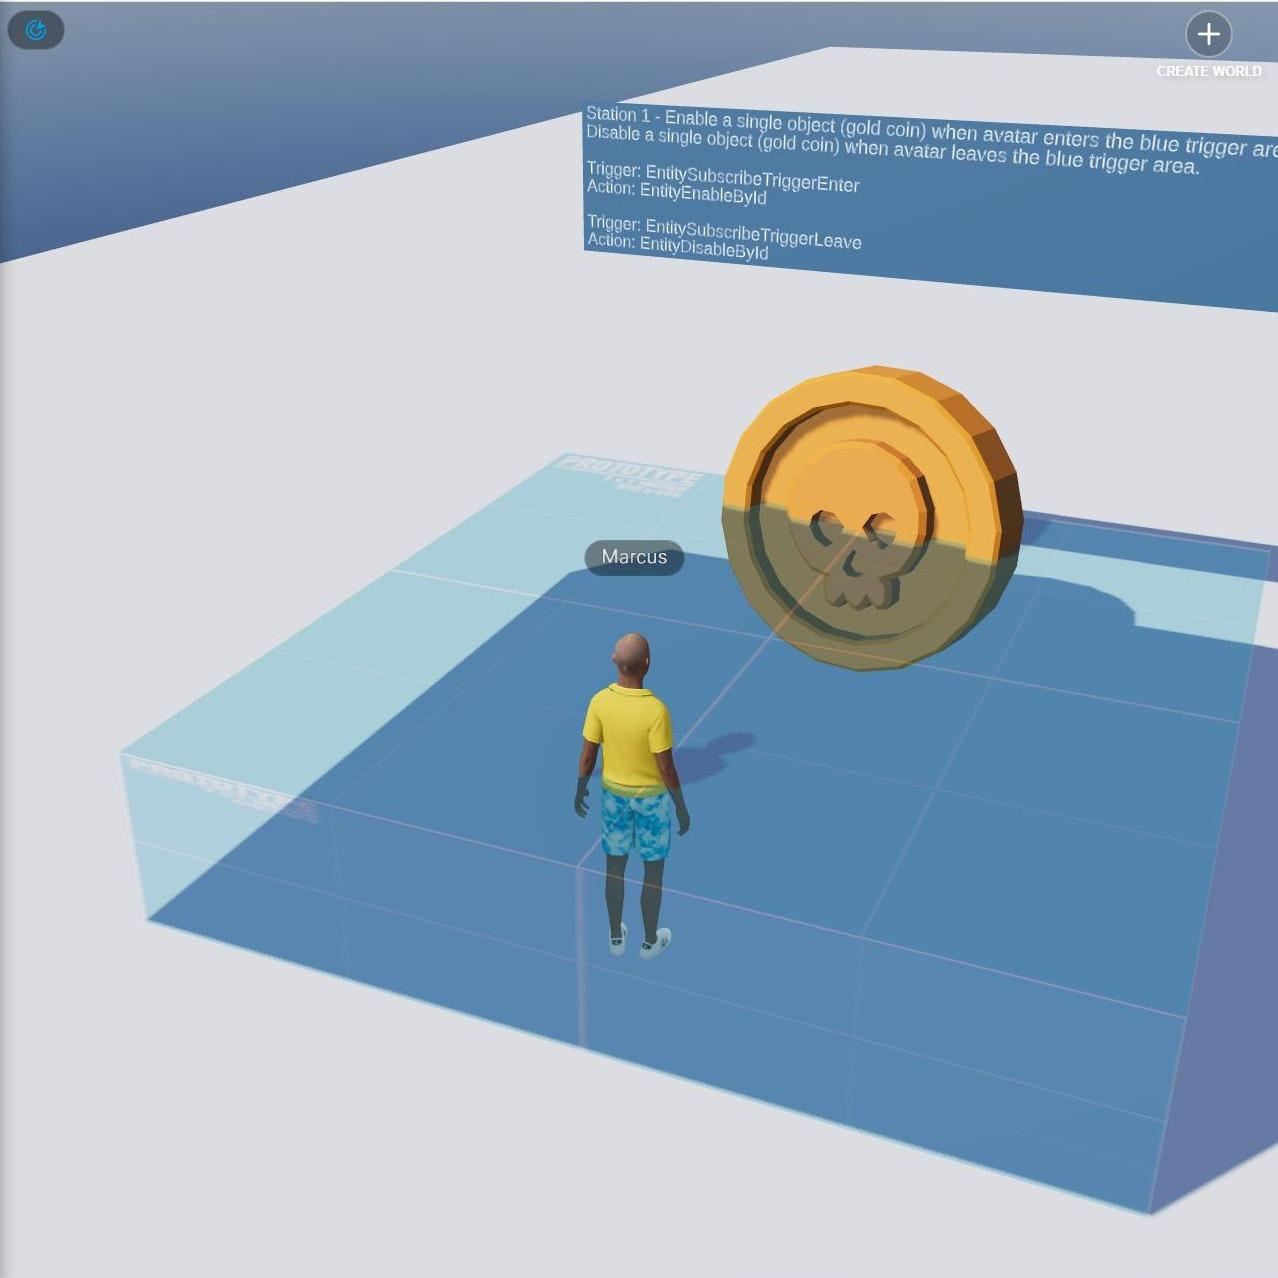This screenshot has width=1278, height=1278.
Task: Click the EntityDisableById action line
Action: (x=678, y=246)
